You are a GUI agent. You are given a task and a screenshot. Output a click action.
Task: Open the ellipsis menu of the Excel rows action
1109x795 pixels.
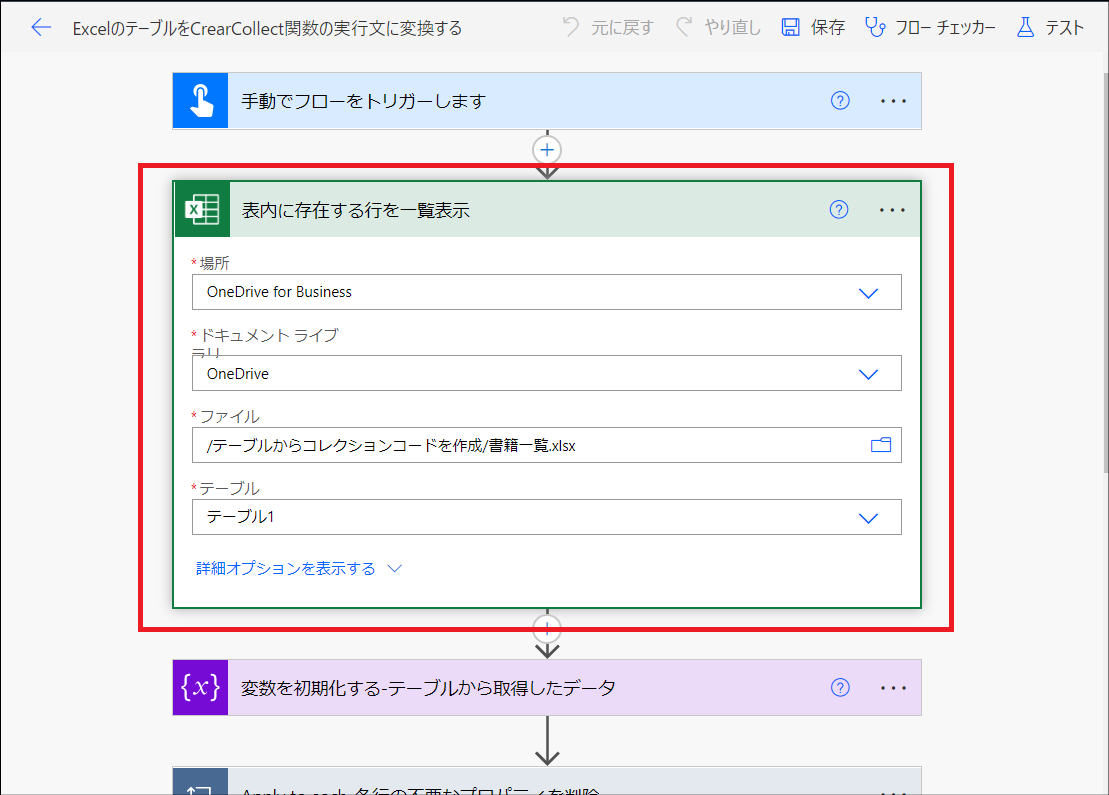[x=893, y=210]
